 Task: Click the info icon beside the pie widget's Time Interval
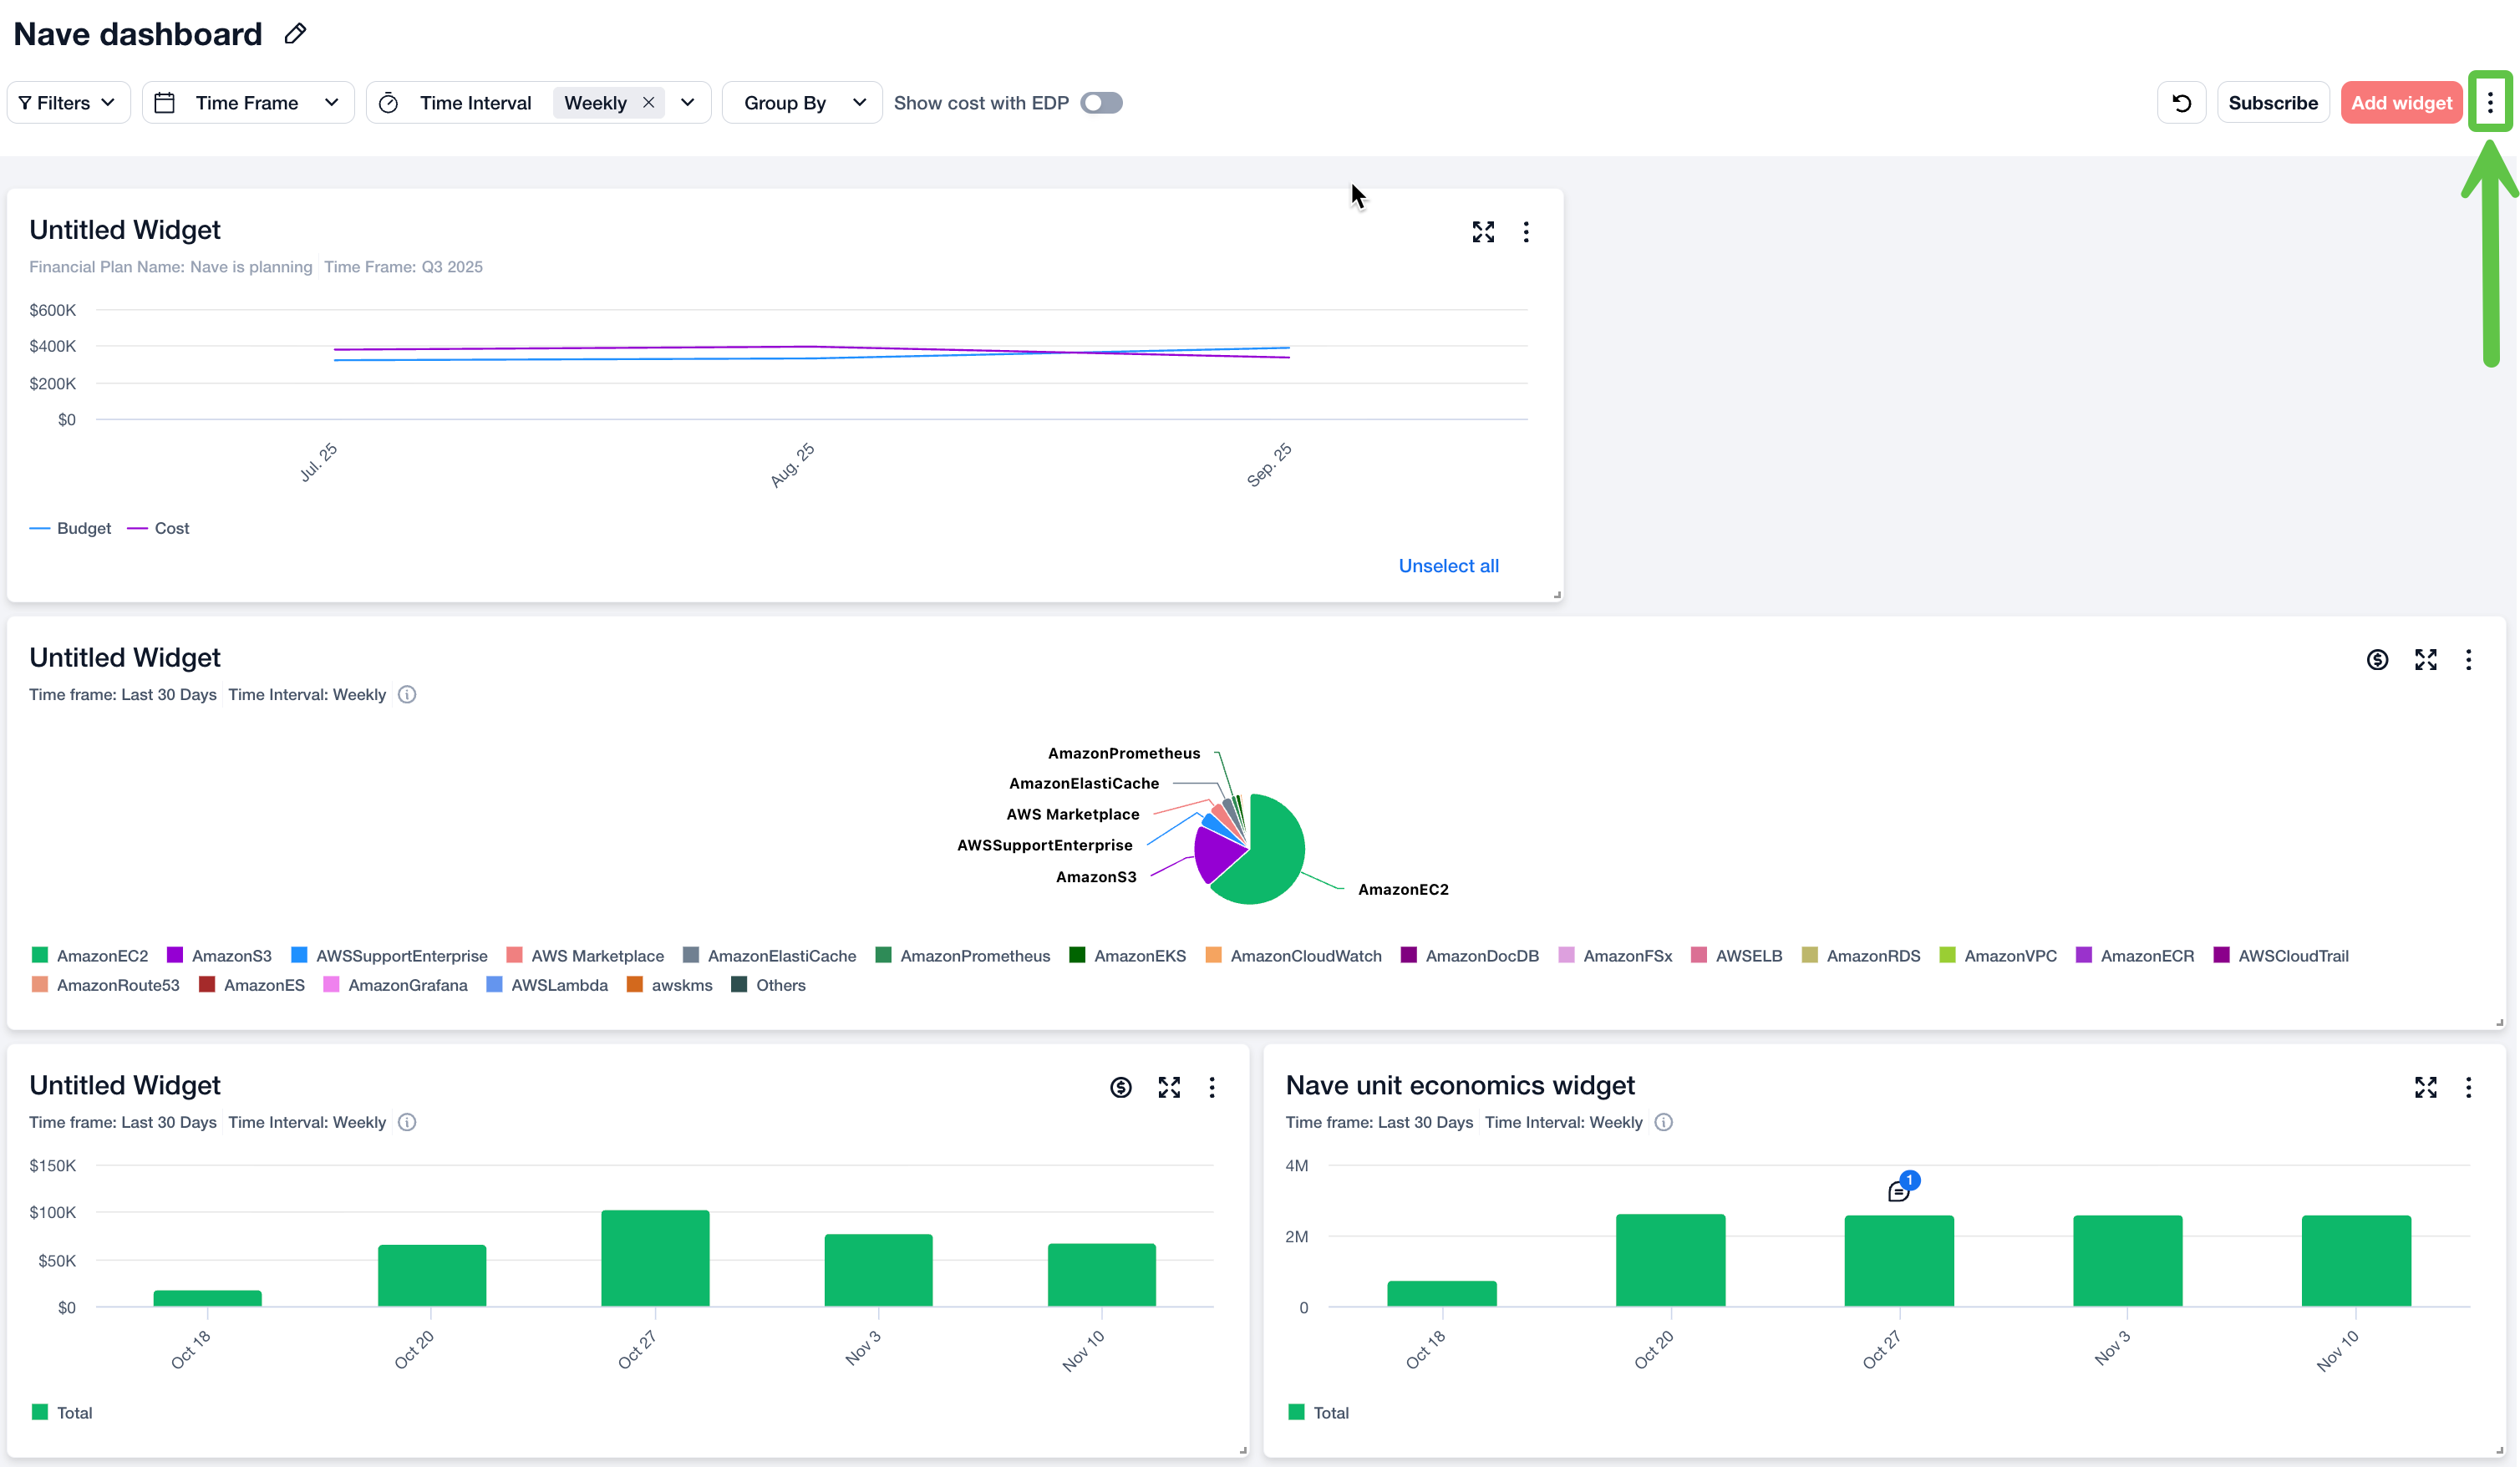pos(407,695)
